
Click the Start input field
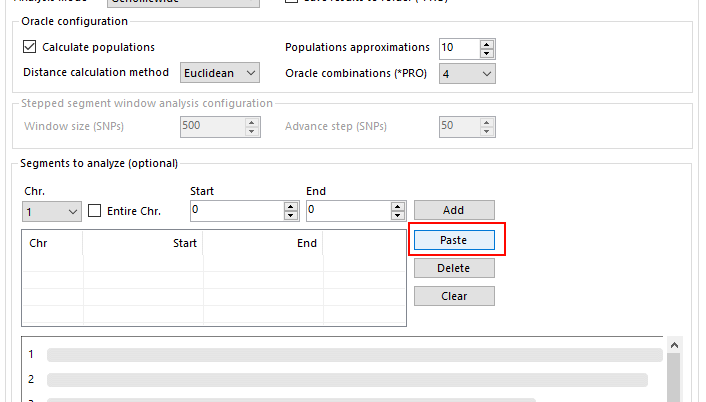pos(236,211)
